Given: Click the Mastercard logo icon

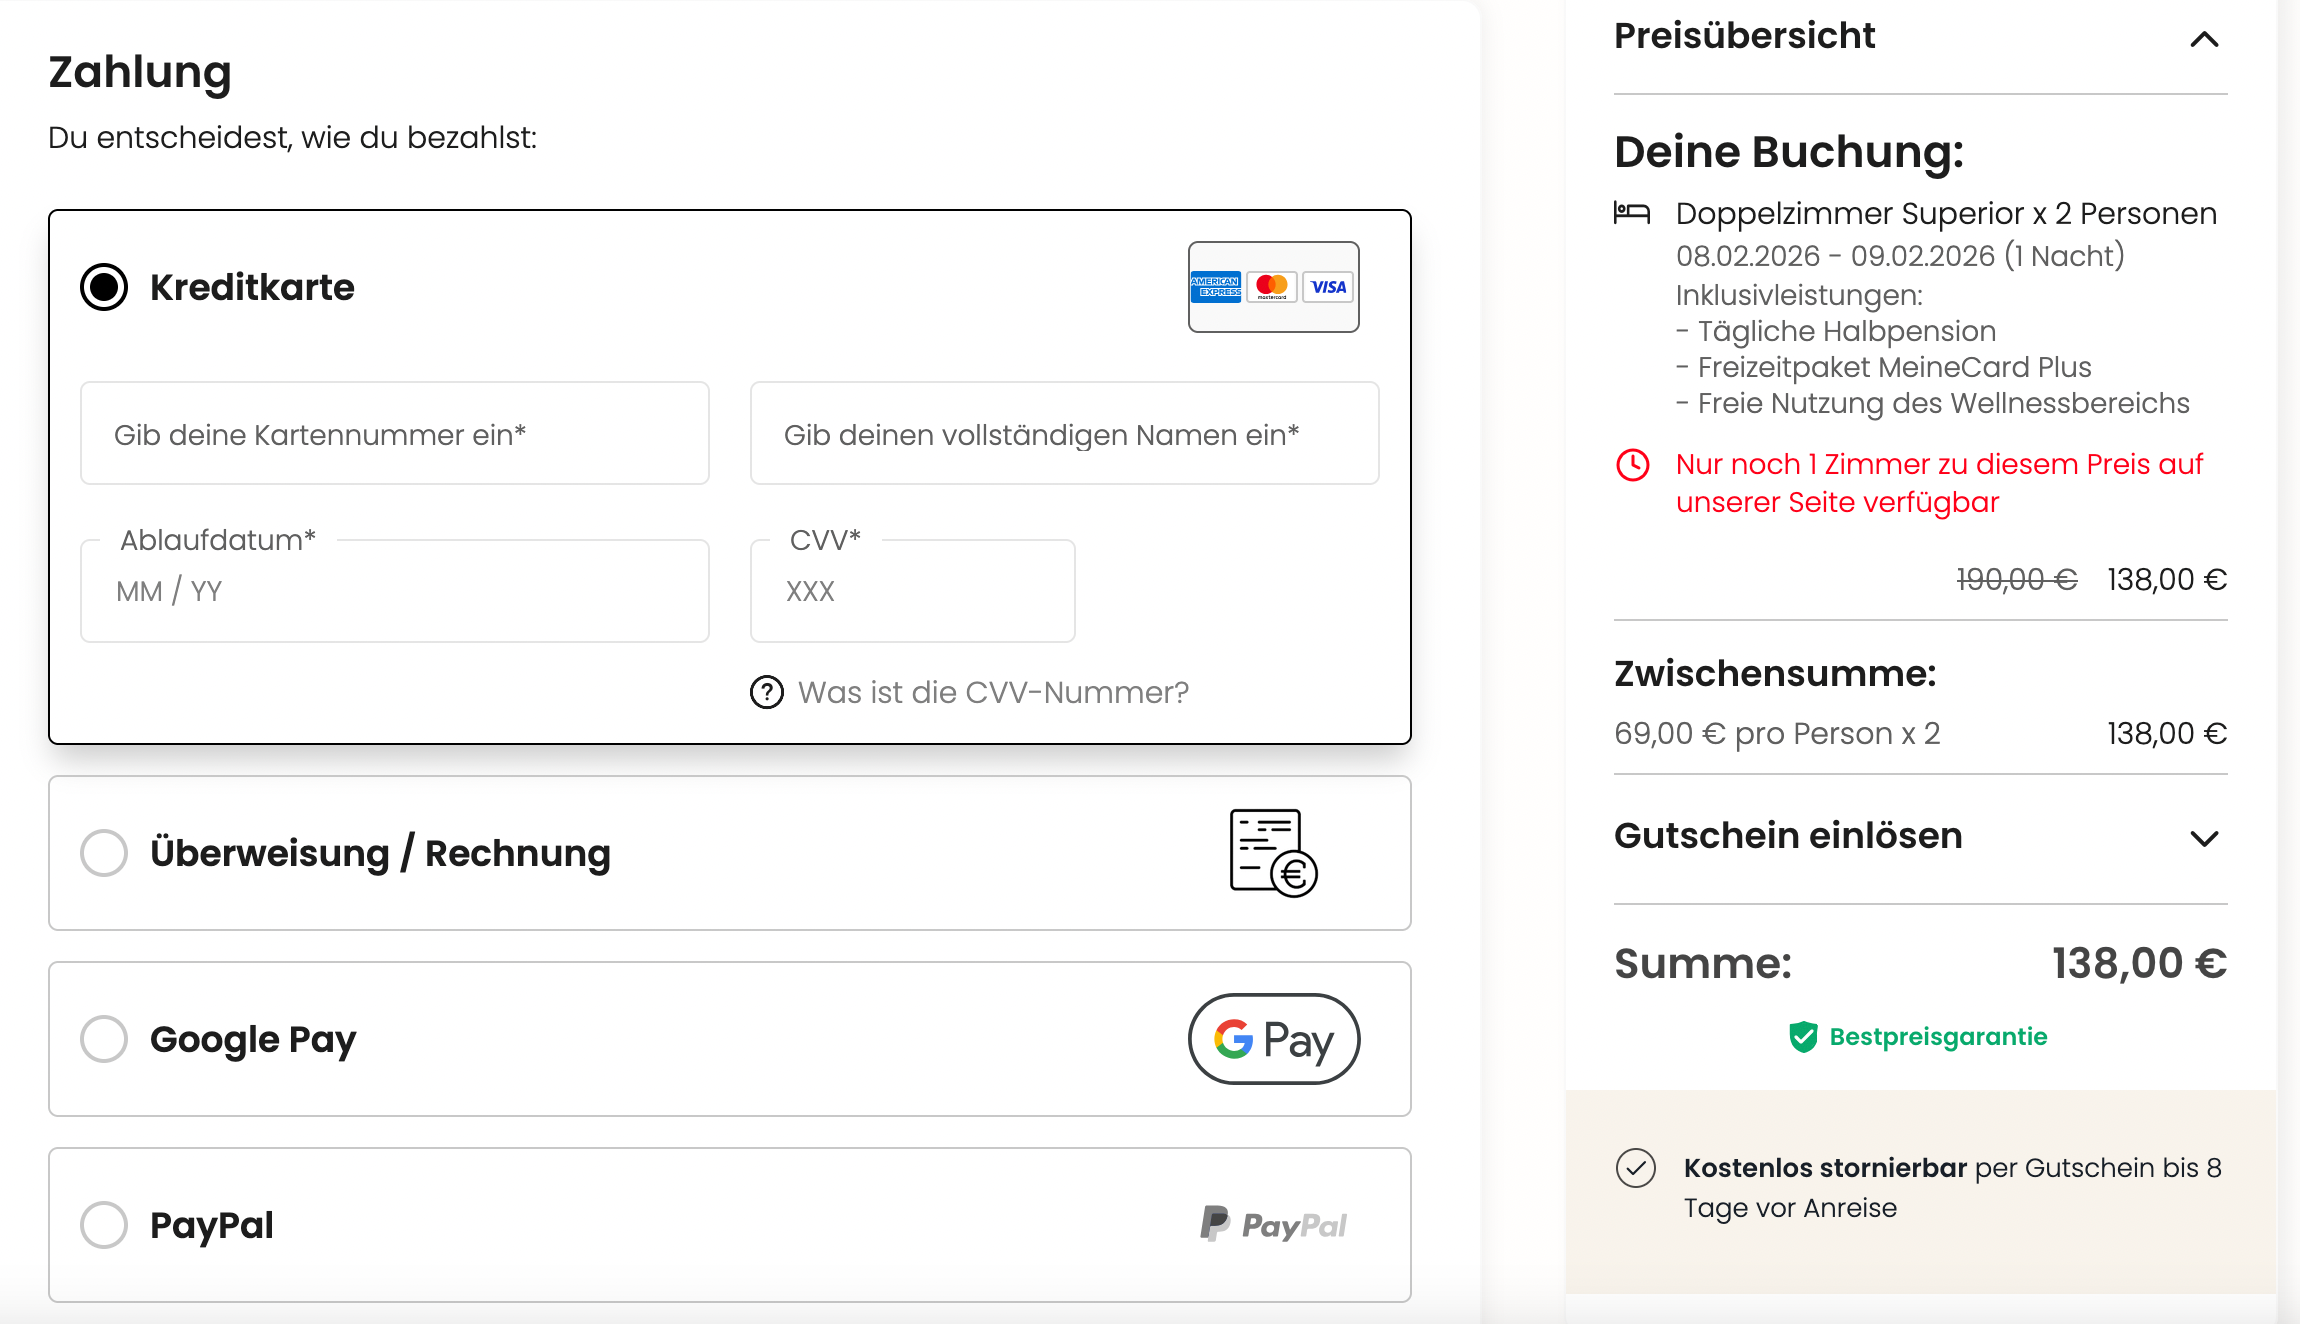Looking at the screenshot, I should (x=1272, y=287).
